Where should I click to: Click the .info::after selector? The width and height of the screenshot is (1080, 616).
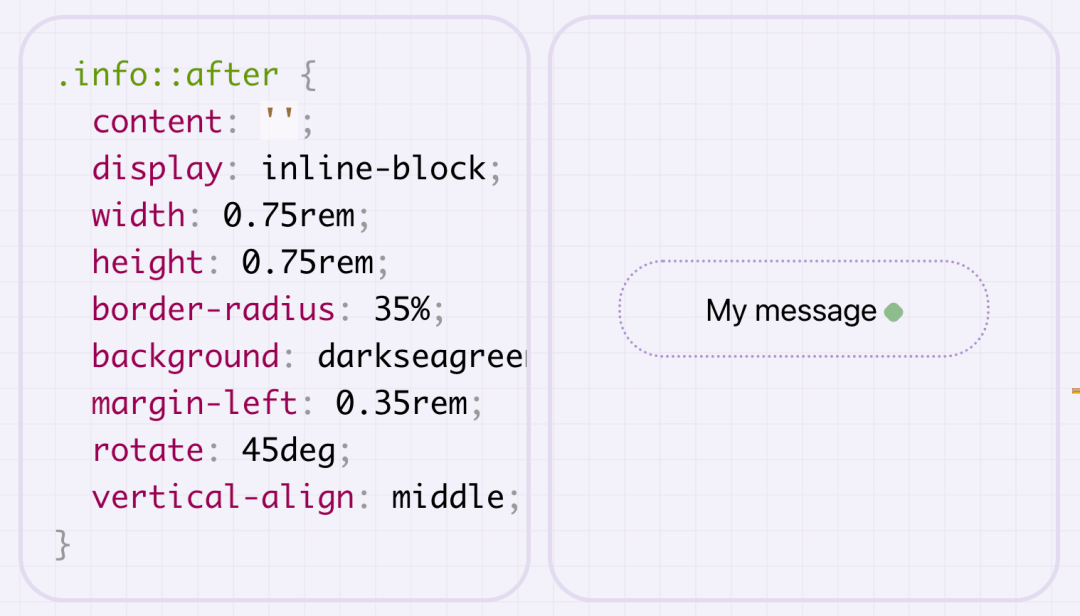[x=167, y=75]
